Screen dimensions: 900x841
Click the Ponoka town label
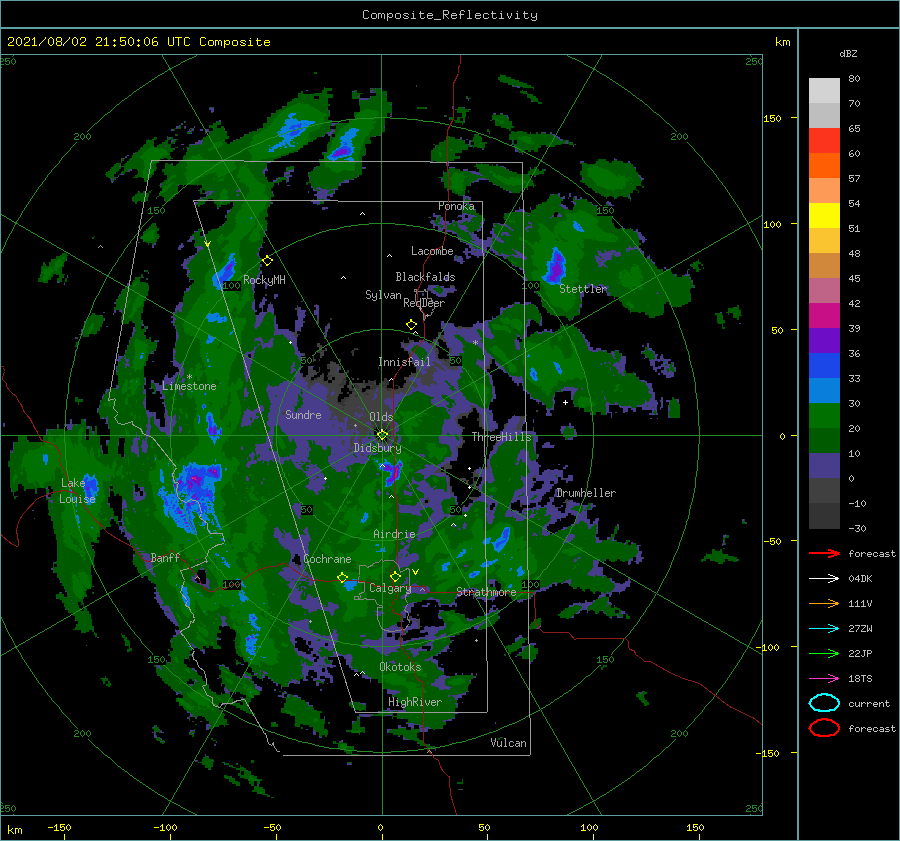[x=456, y=206]
